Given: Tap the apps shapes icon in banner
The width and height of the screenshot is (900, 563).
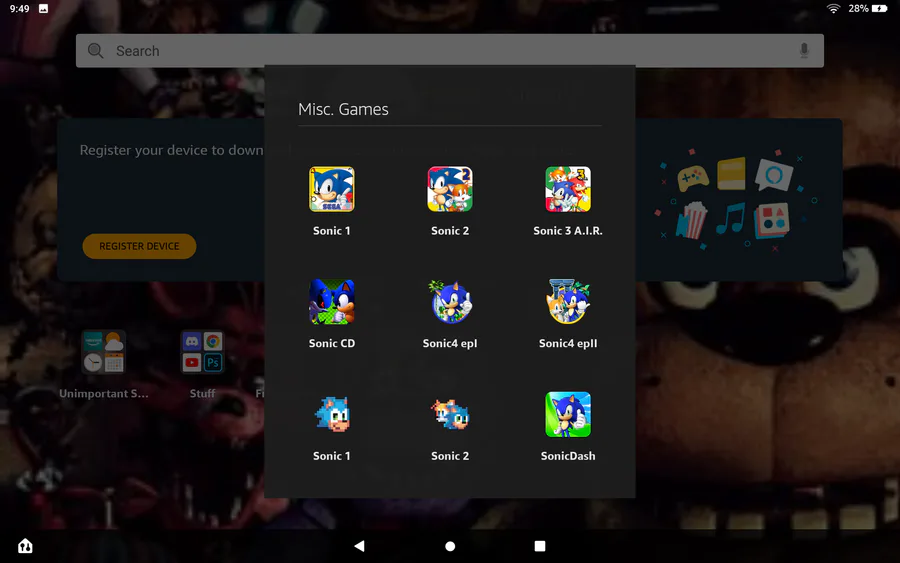Looking at the screenshot, I should (772, 220).
